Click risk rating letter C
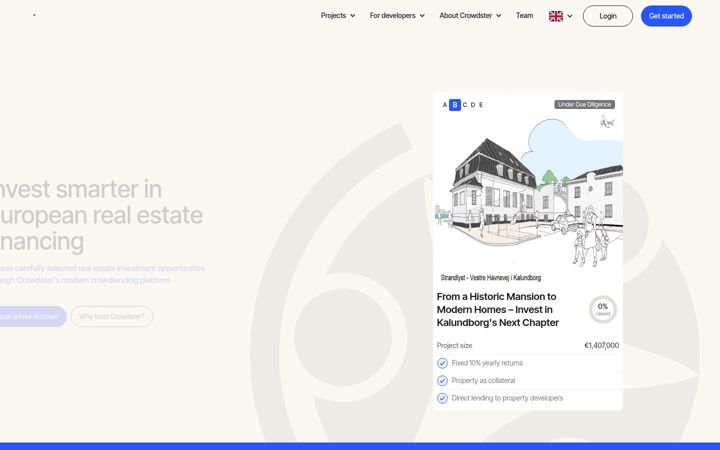The height and width of the screenshot is (450, 720). (x=465, y=105)
